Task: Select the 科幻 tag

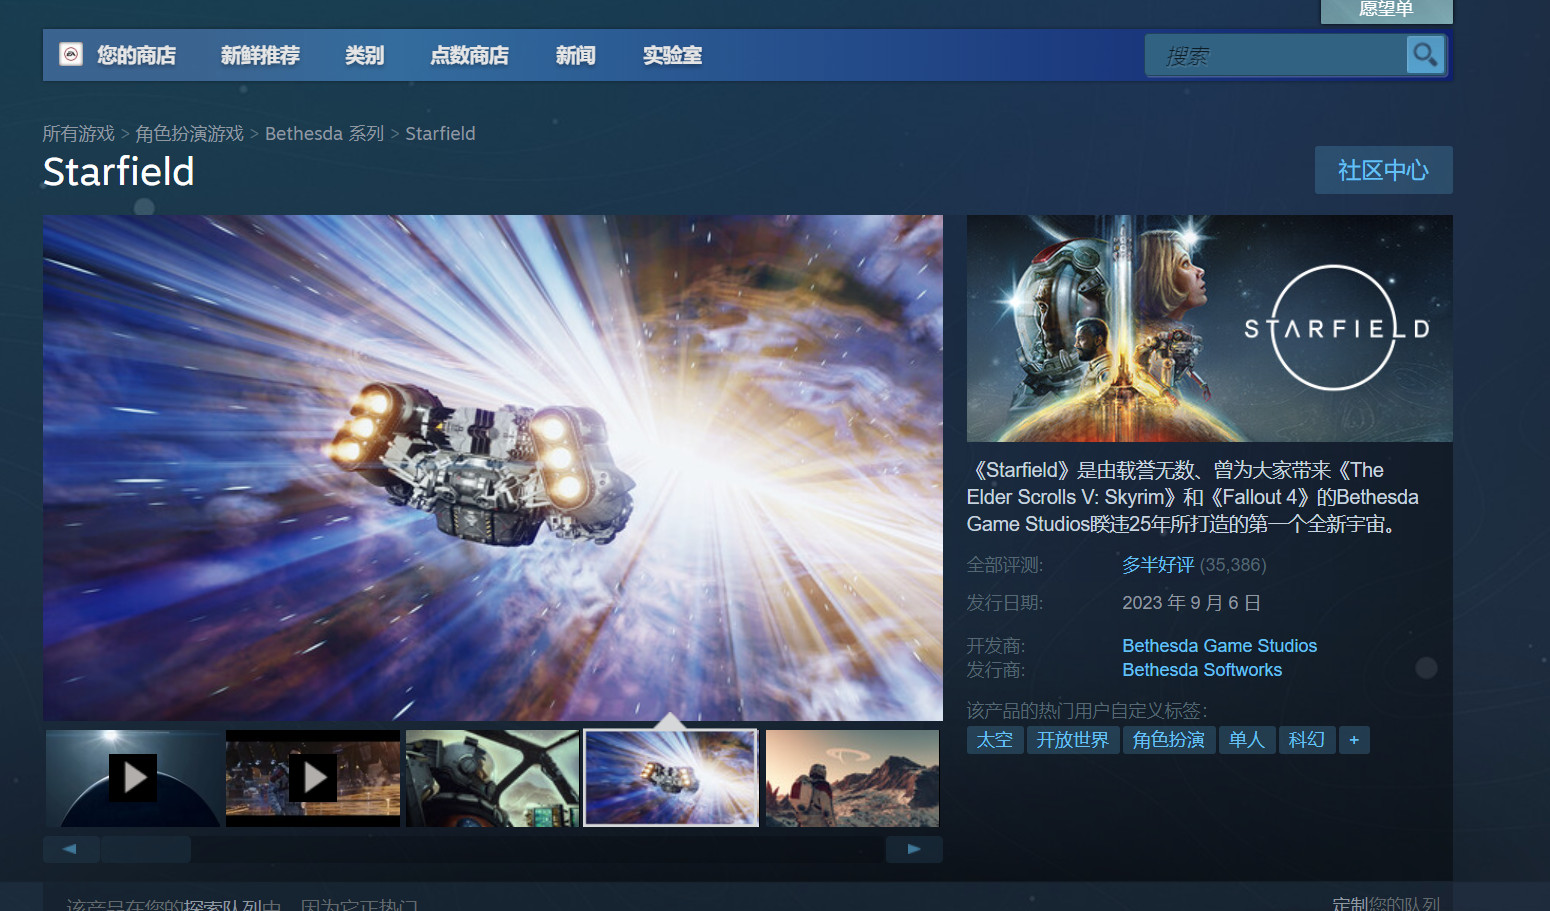Action: pyautogui.click(x=1307, y=740)
